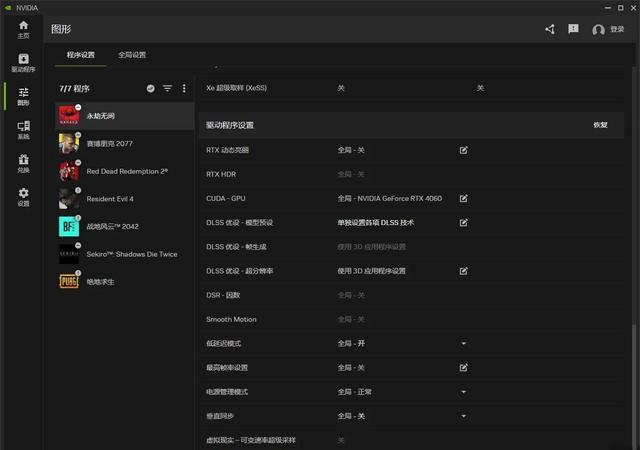The height and width of the screenshot is (450, 640).
Task: Click the 图形 page title
Action: tap(61, 29)
